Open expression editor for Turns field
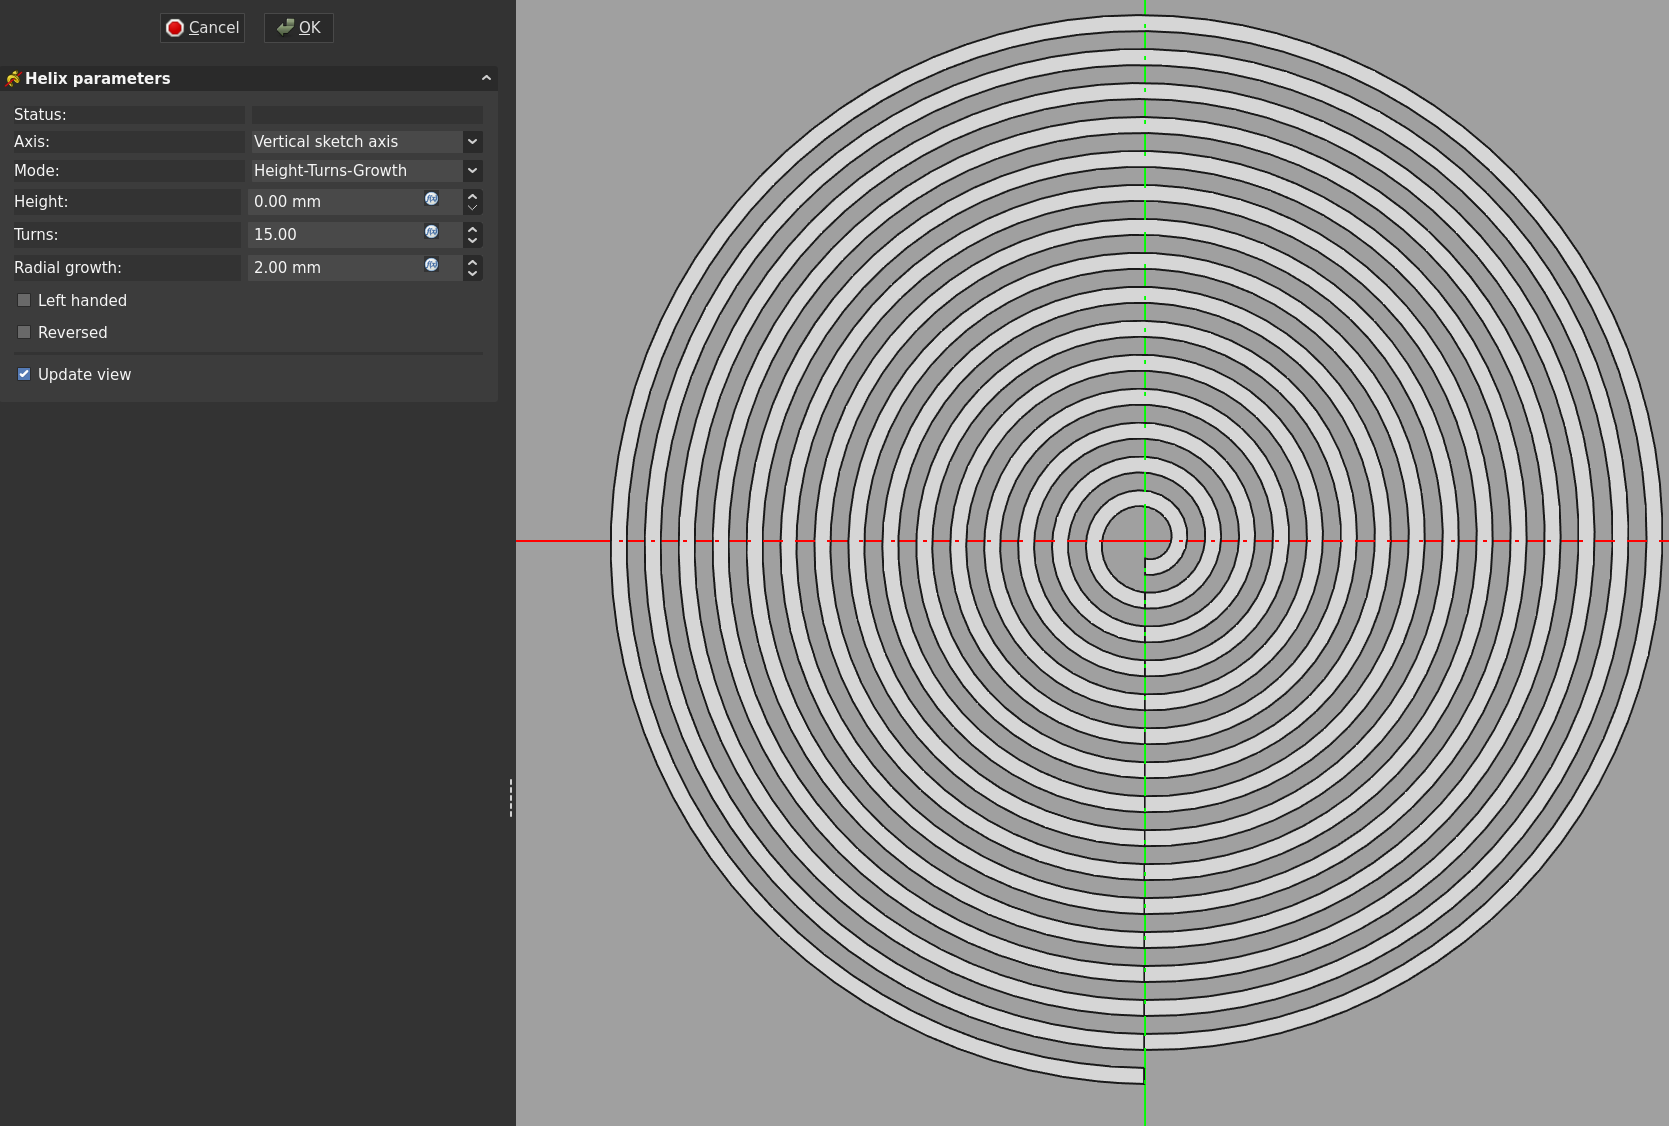 [x=431, y=232]
